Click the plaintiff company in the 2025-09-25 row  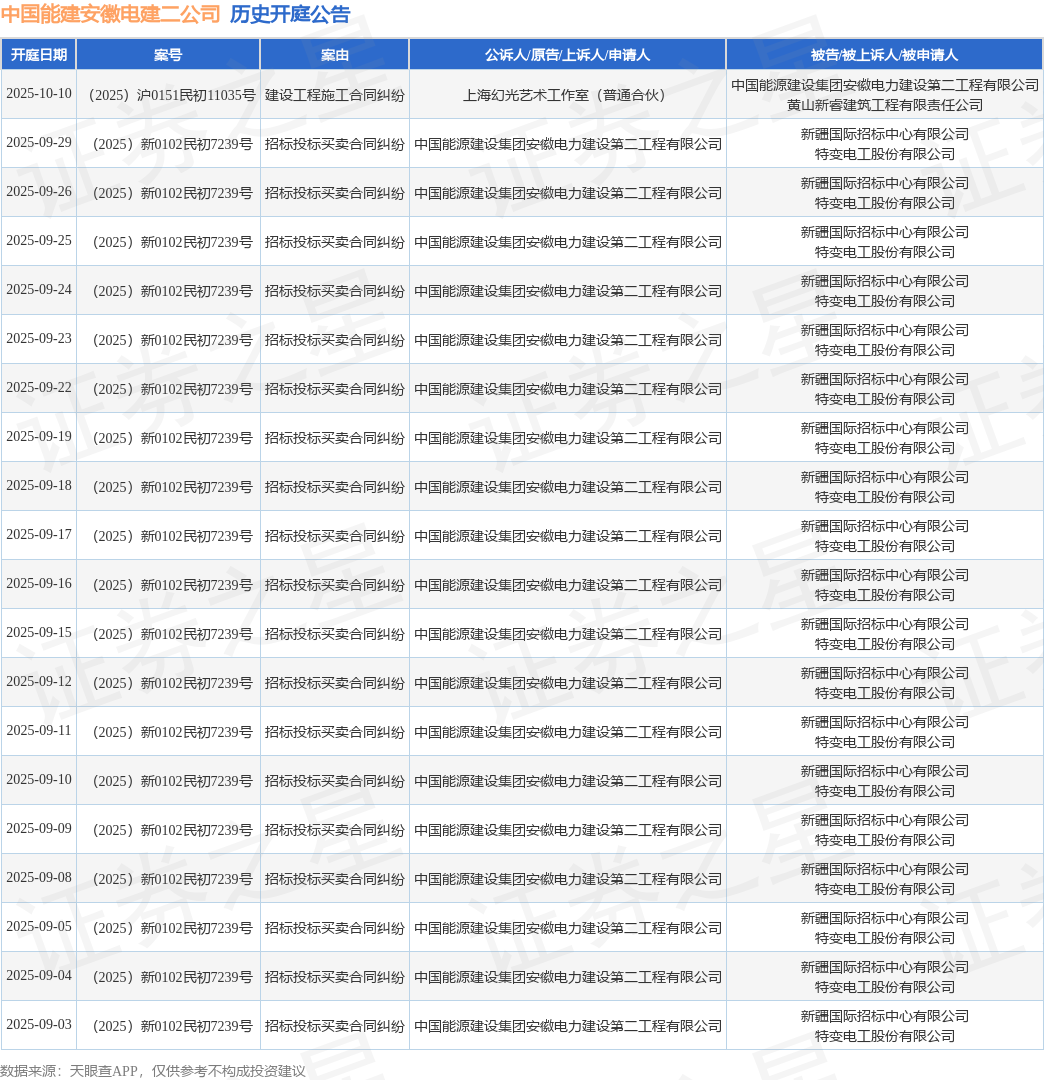point(567,242)
